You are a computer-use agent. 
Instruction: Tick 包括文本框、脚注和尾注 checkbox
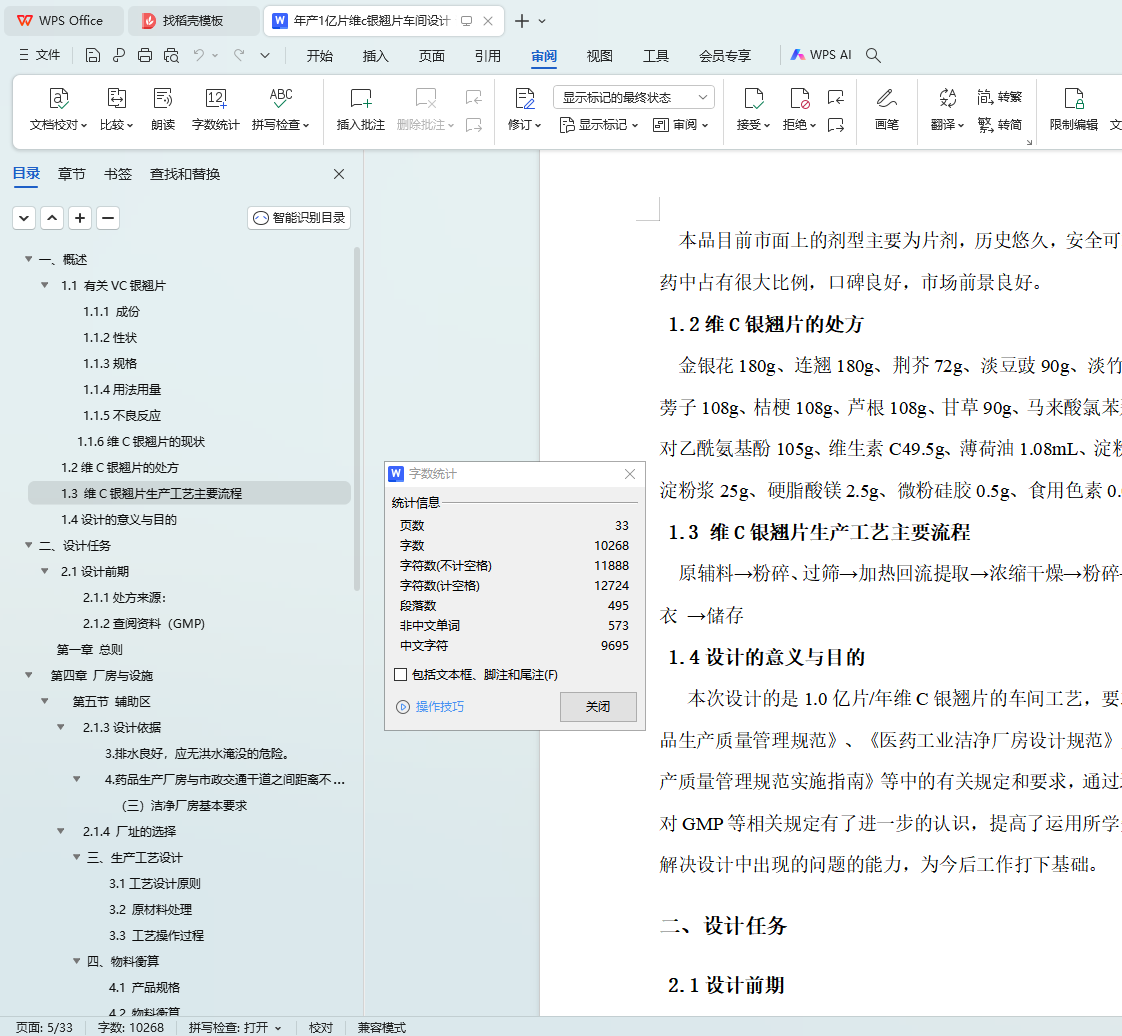coord(401,675)
